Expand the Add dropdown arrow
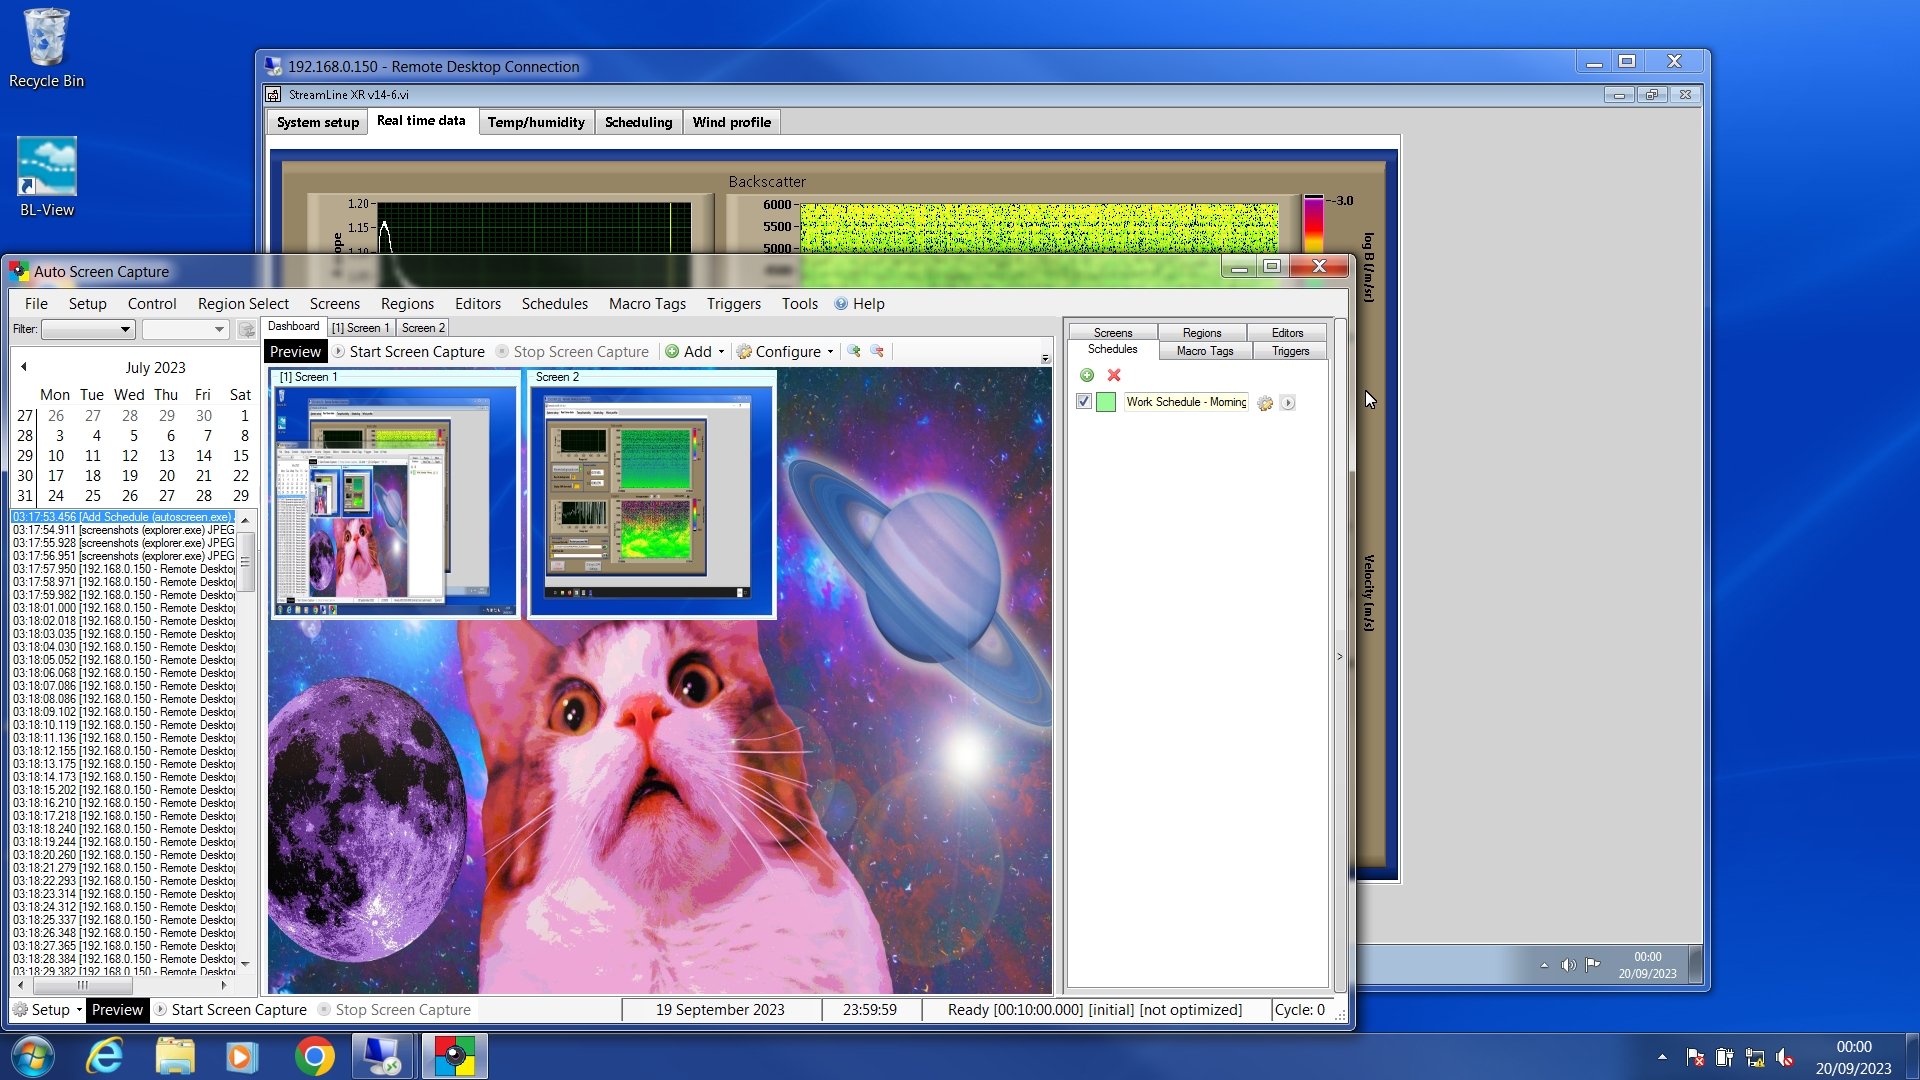Screen dimensions: 1920x1080 pos(721,352)
